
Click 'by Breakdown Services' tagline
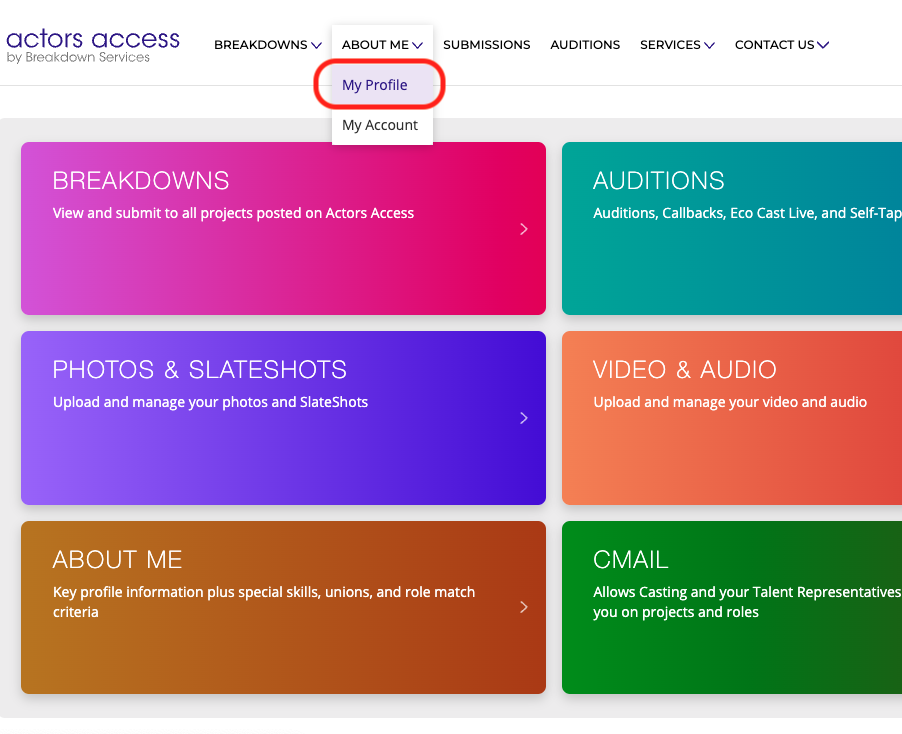78,58
